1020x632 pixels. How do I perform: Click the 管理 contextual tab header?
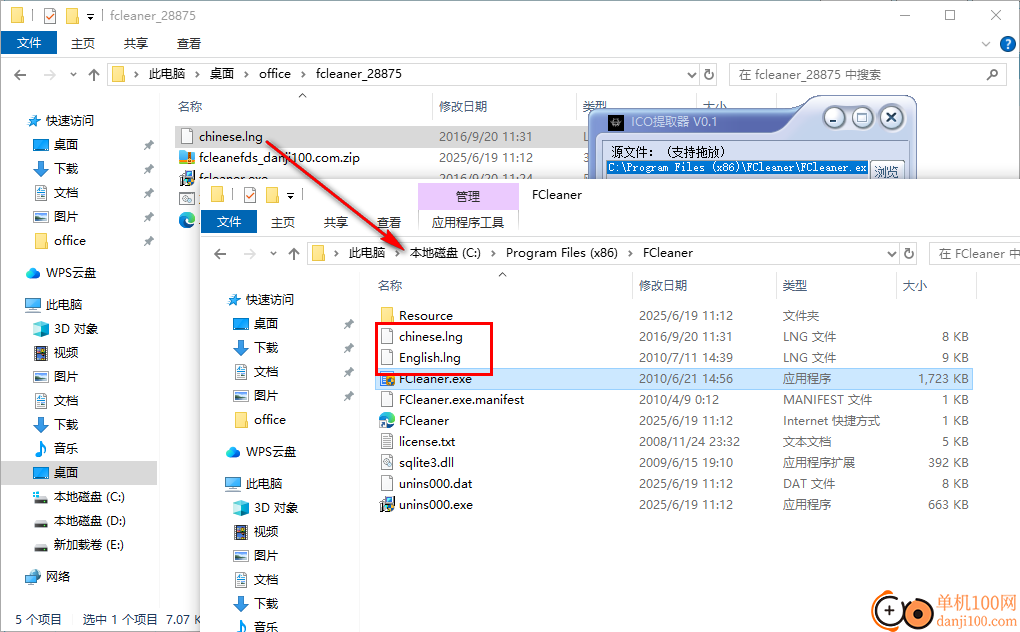(x=468, y=196)
